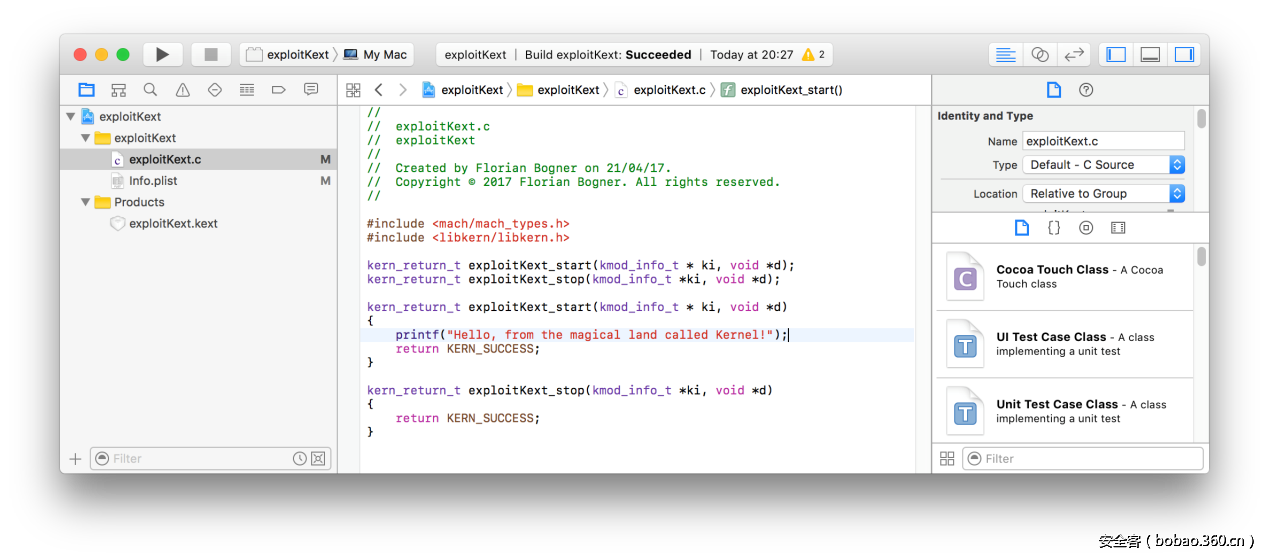The width and height of the screenshot is (1269, 559).
Task: Show the Issue navigator warning icon
Action: pyautogui.click(x=182, y=90)
